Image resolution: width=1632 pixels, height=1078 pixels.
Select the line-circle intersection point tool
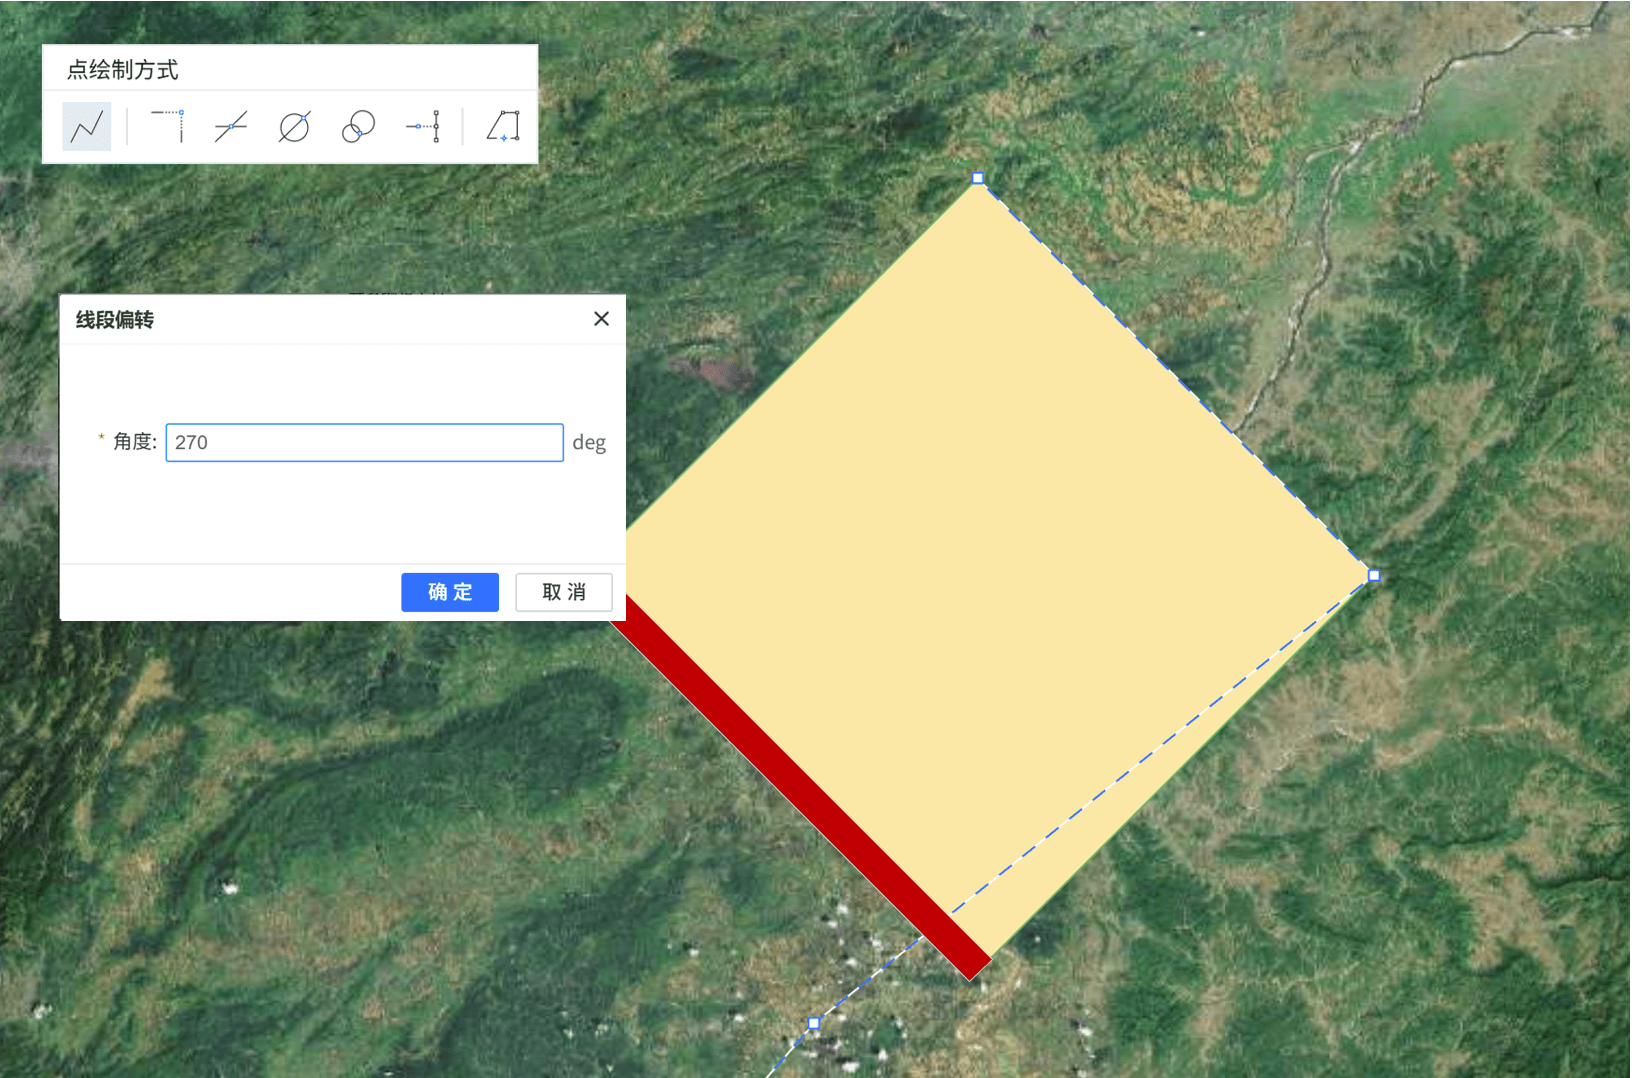[294, 127]
